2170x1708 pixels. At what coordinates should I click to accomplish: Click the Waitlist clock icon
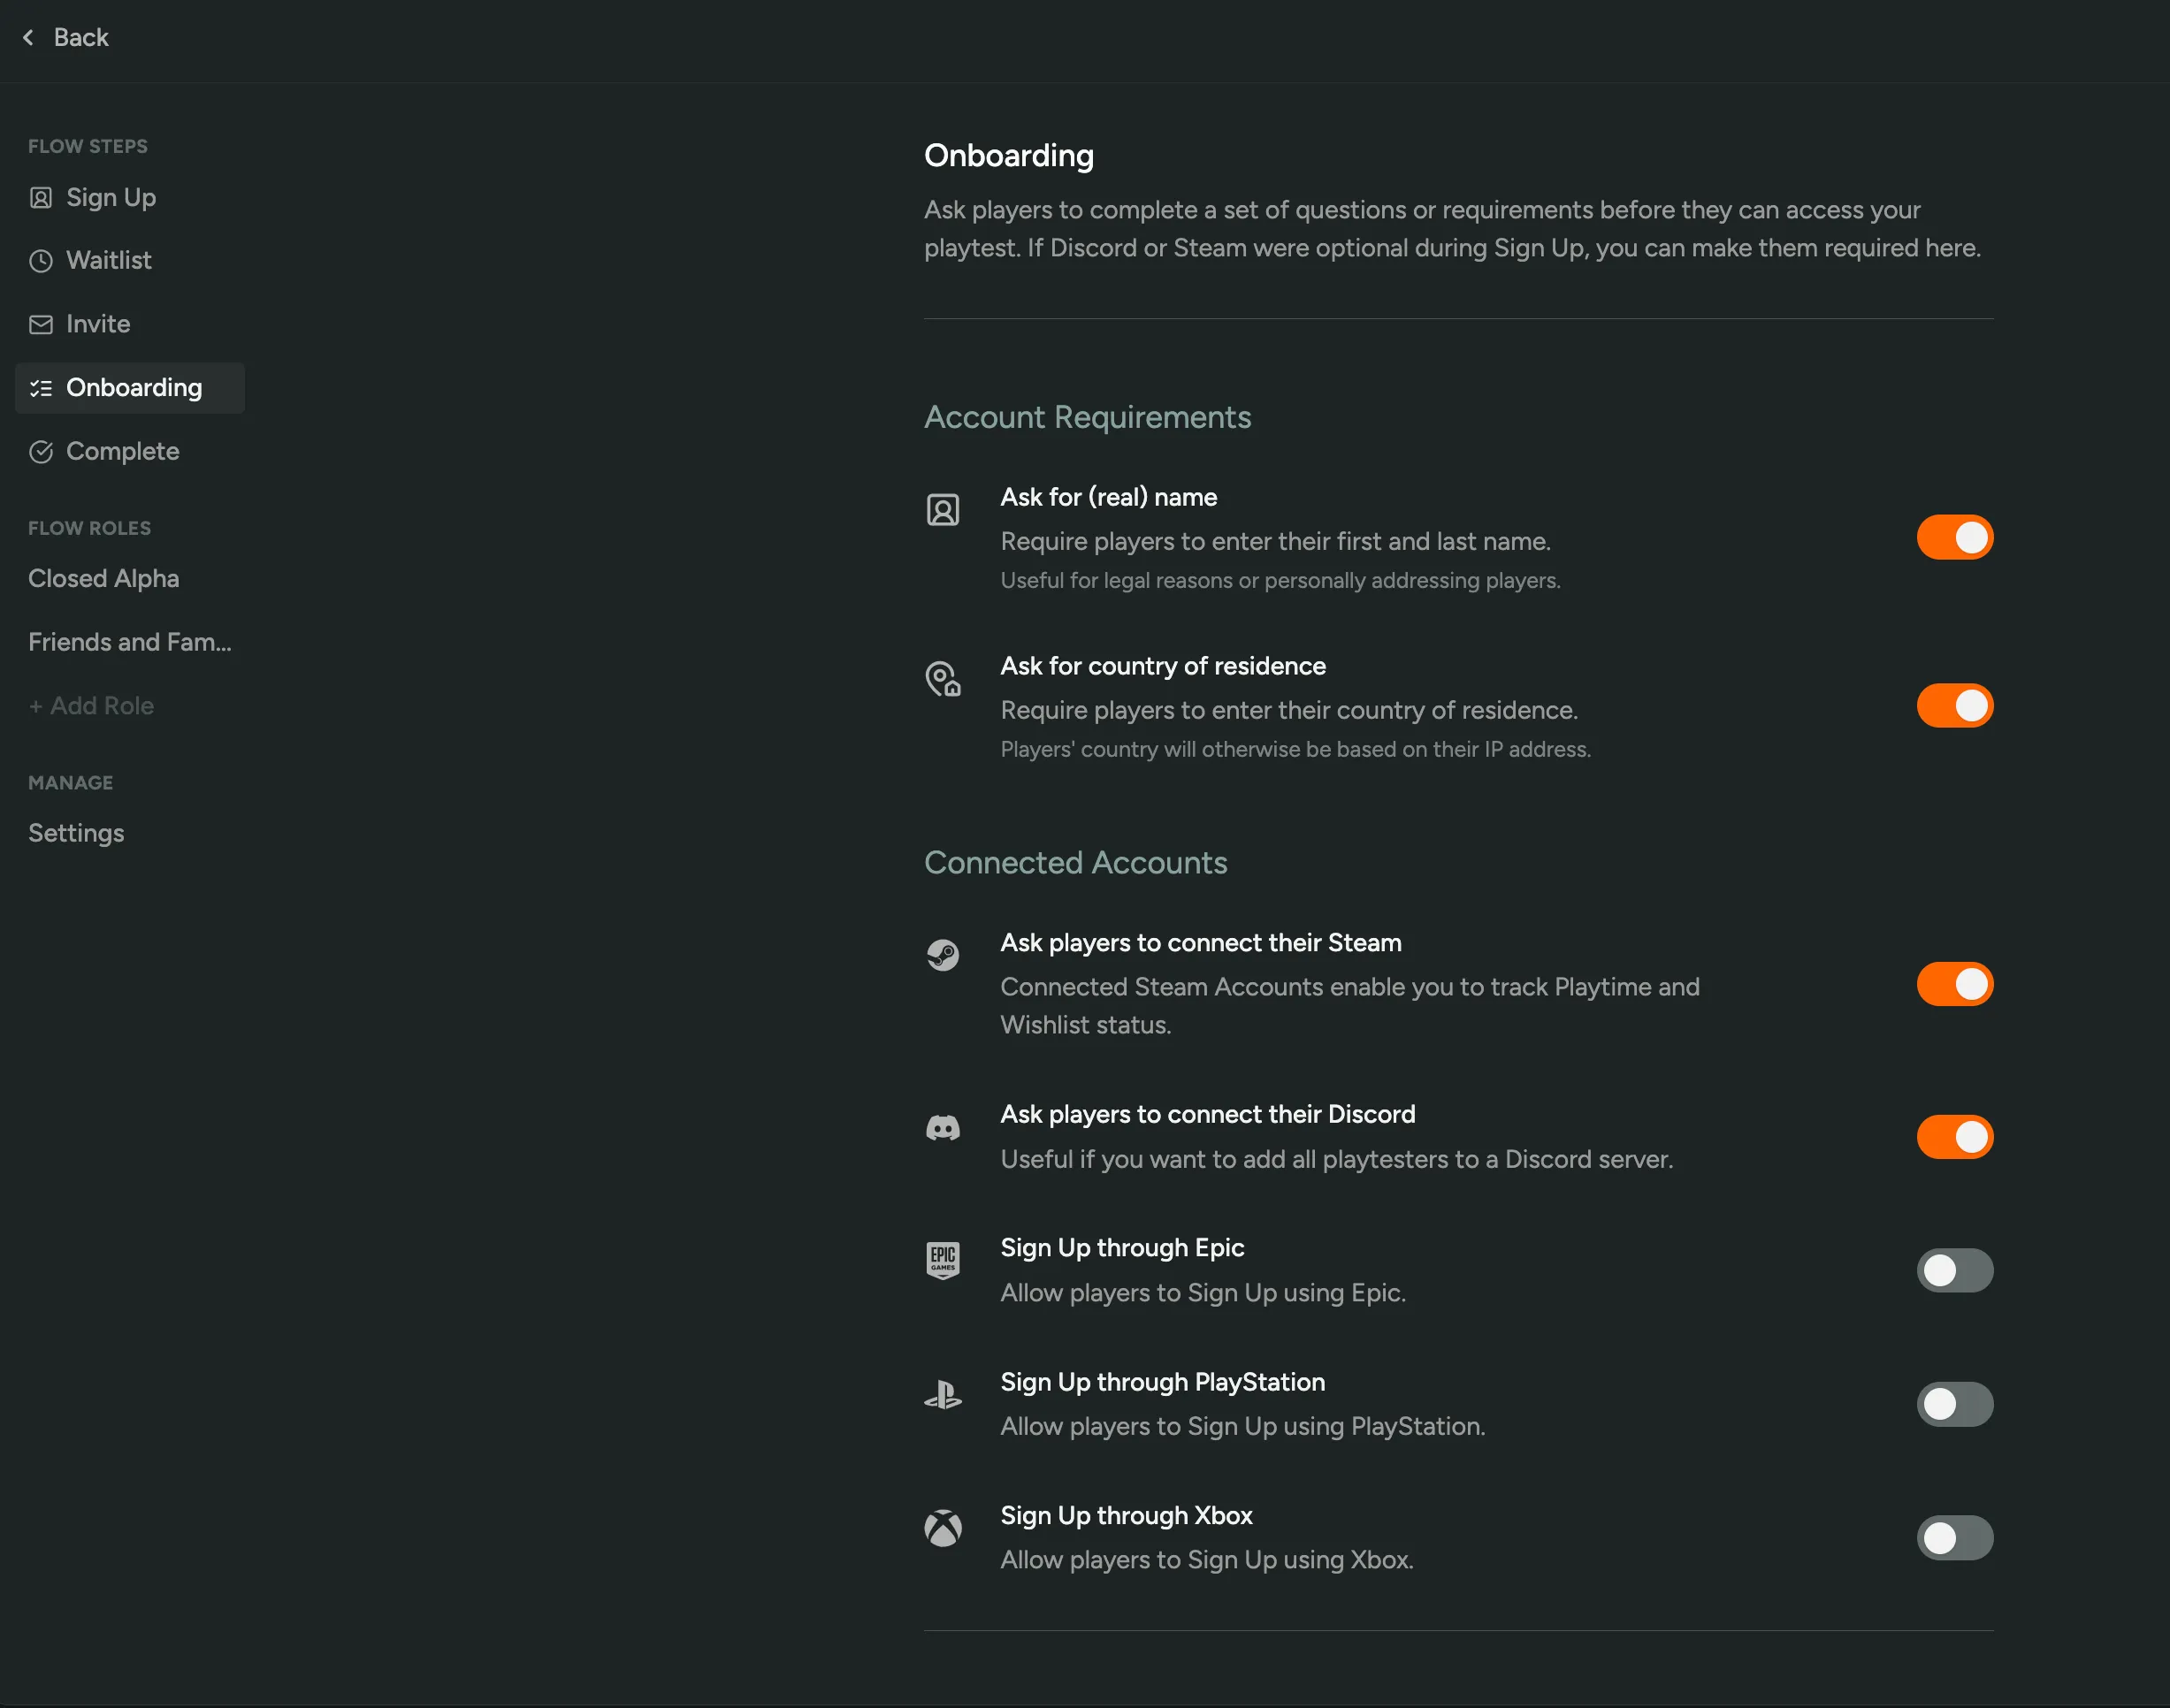(x=40, y=261)
